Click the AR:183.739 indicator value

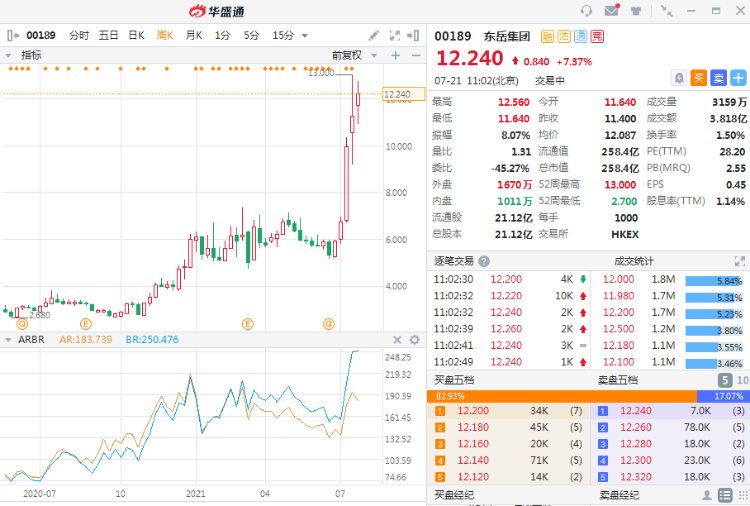pyautogui.click(x=86, y=340)
